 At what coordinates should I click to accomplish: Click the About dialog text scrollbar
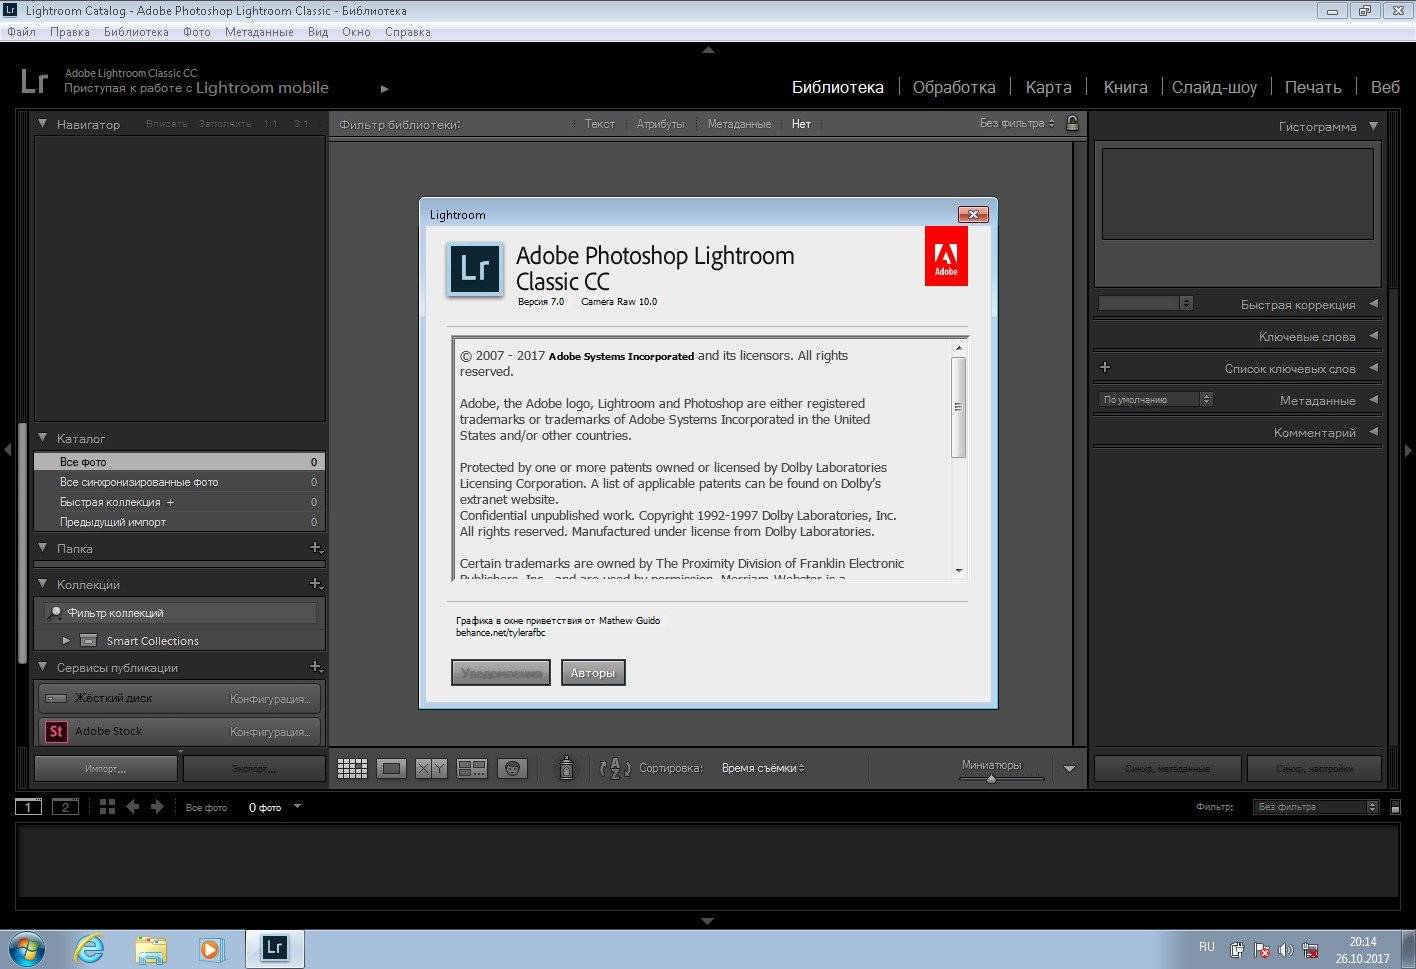(958, 407)
